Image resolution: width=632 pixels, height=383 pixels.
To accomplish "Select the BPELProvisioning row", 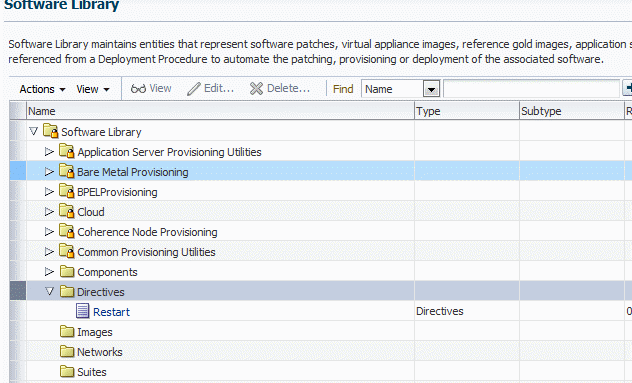I will 321,191.
